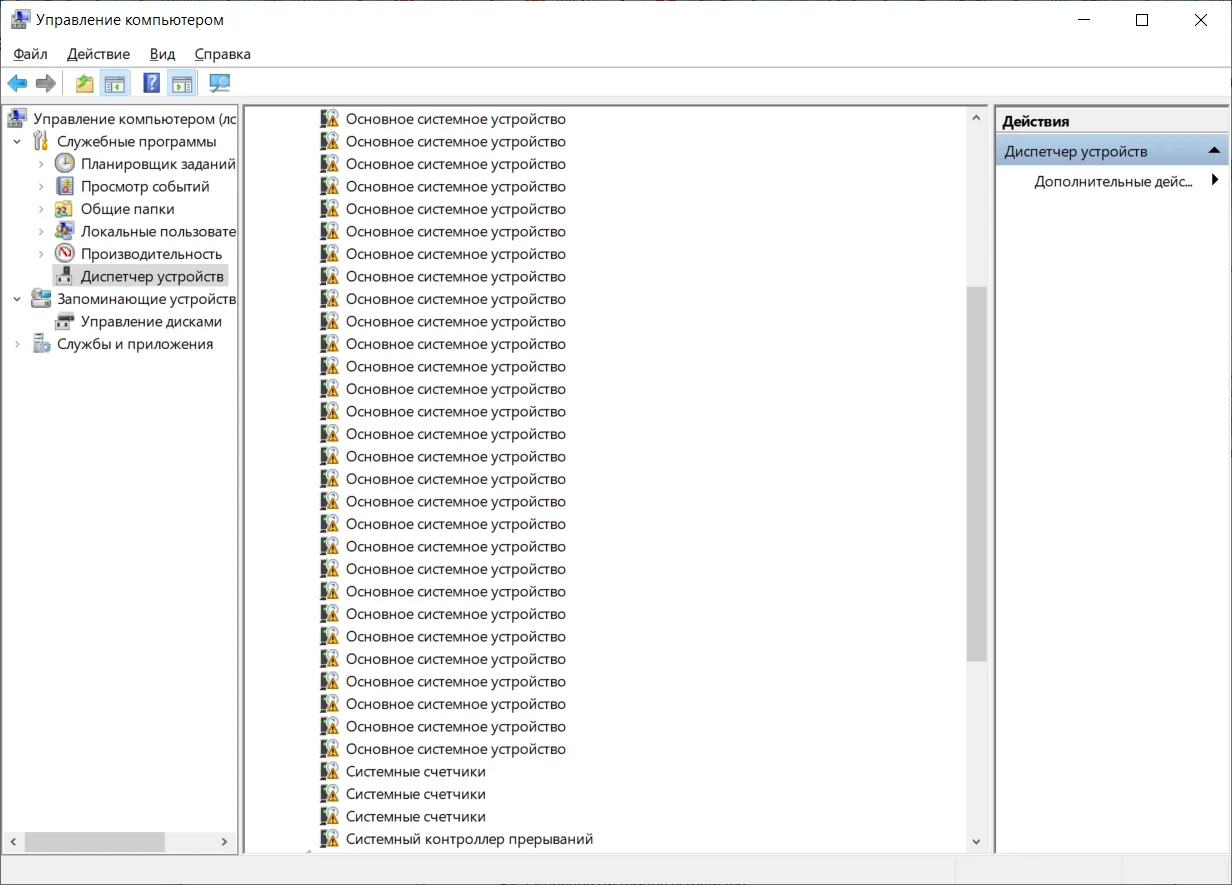The height and width of the screenshot is (885, 1232).
Task: Click the Forward arrow toolbar icon
Action: pos(45,83)
